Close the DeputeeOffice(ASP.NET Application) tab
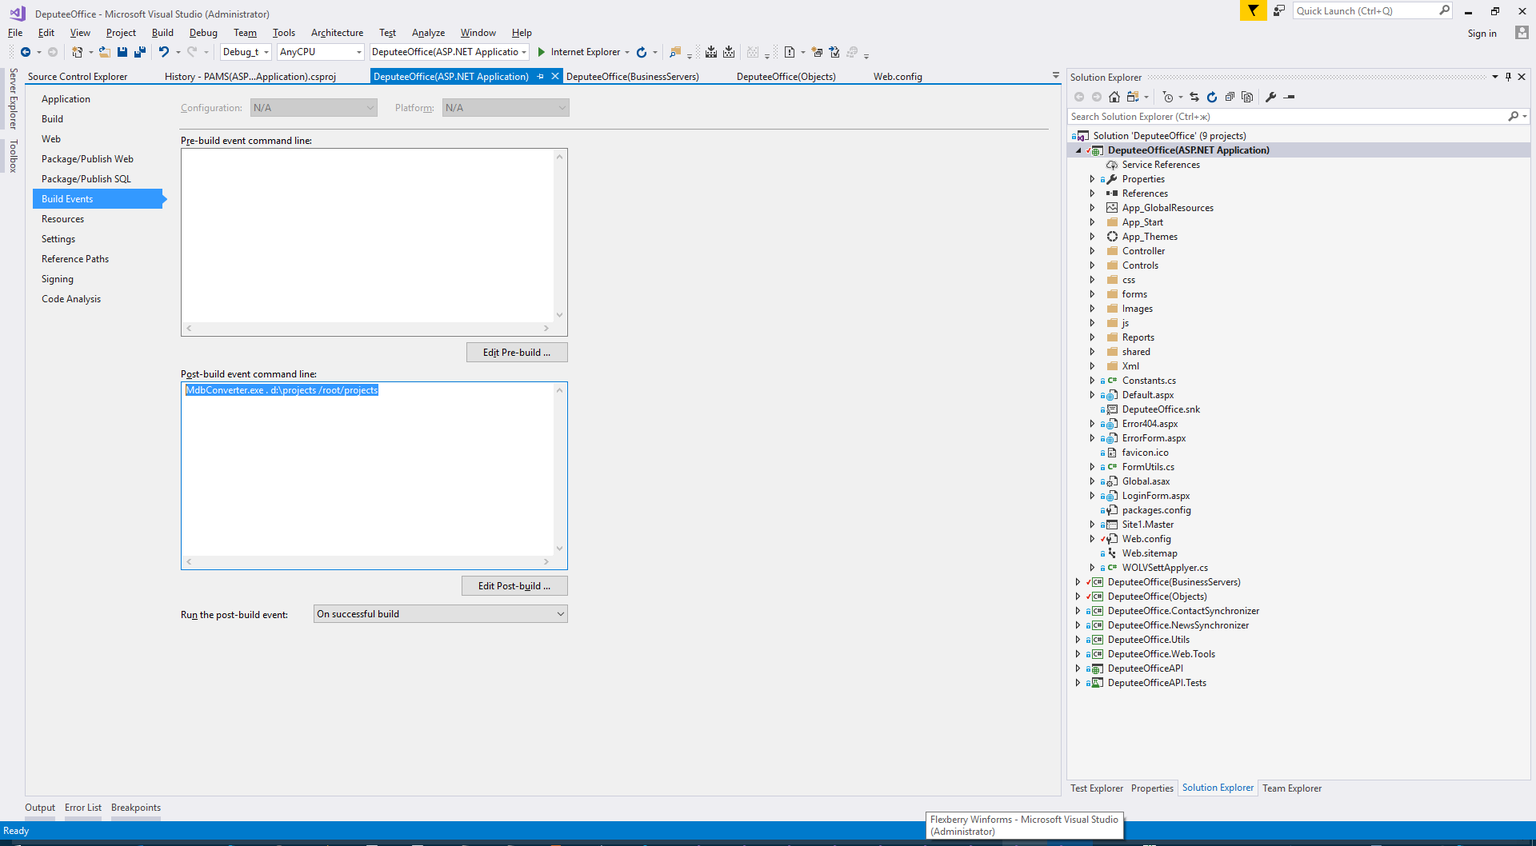 coord(555,77)
